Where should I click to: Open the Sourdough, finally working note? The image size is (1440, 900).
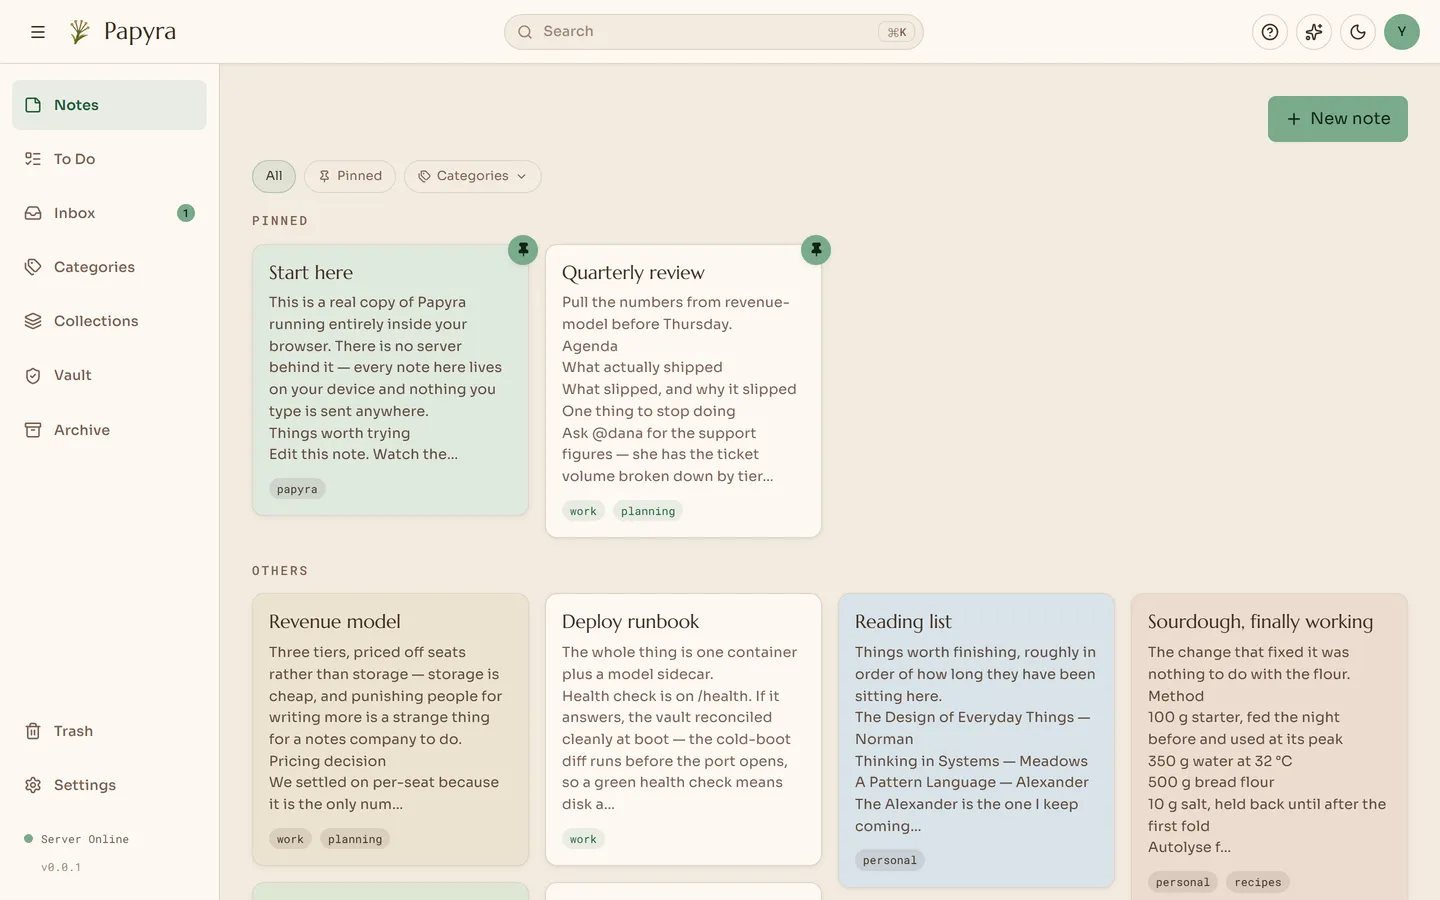tap(1269, 747)
